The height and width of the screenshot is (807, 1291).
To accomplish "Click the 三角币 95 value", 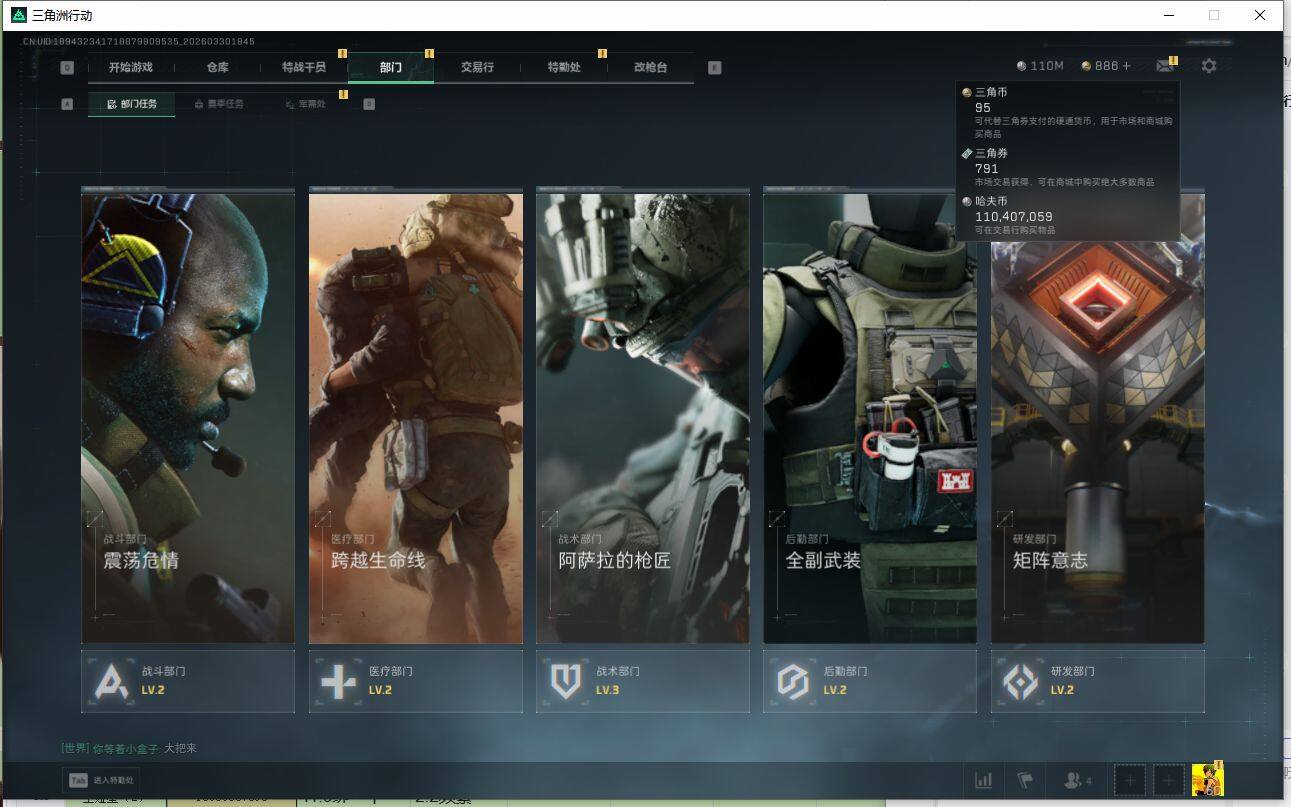I will coord(983,107).
